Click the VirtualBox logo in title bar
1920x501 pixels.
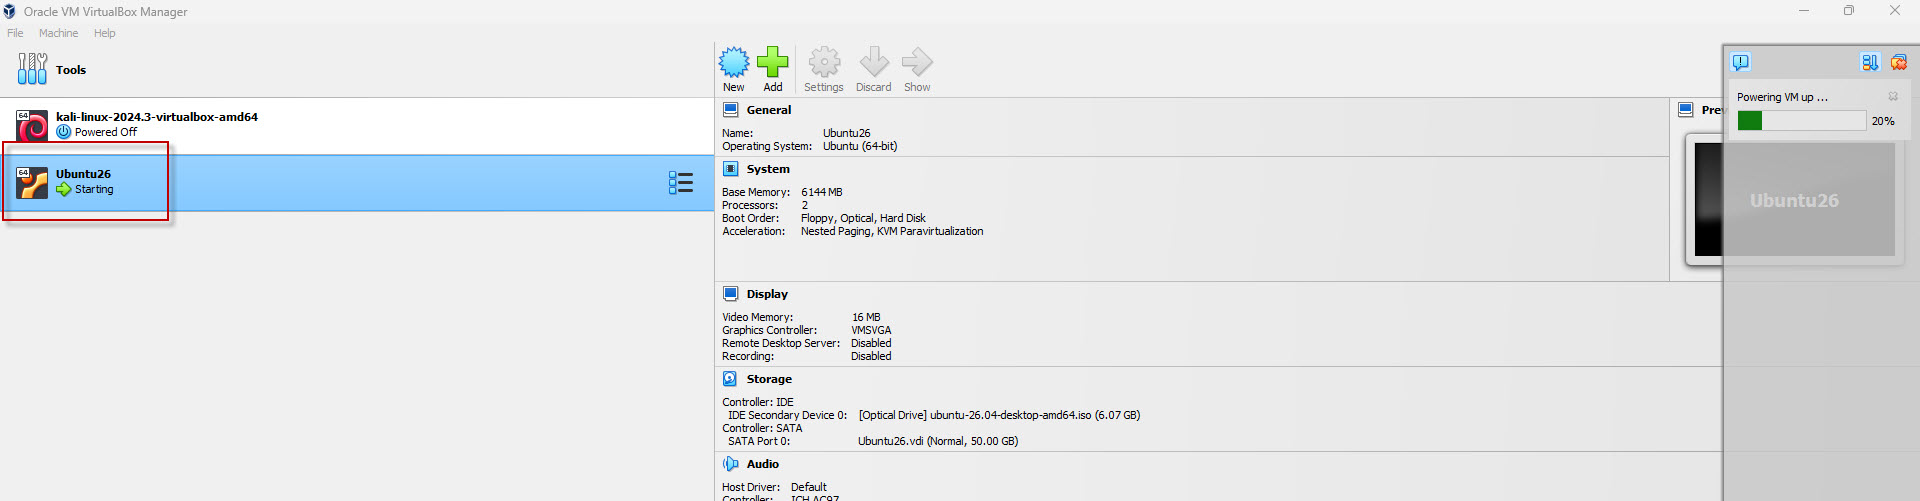coord(10,11)
